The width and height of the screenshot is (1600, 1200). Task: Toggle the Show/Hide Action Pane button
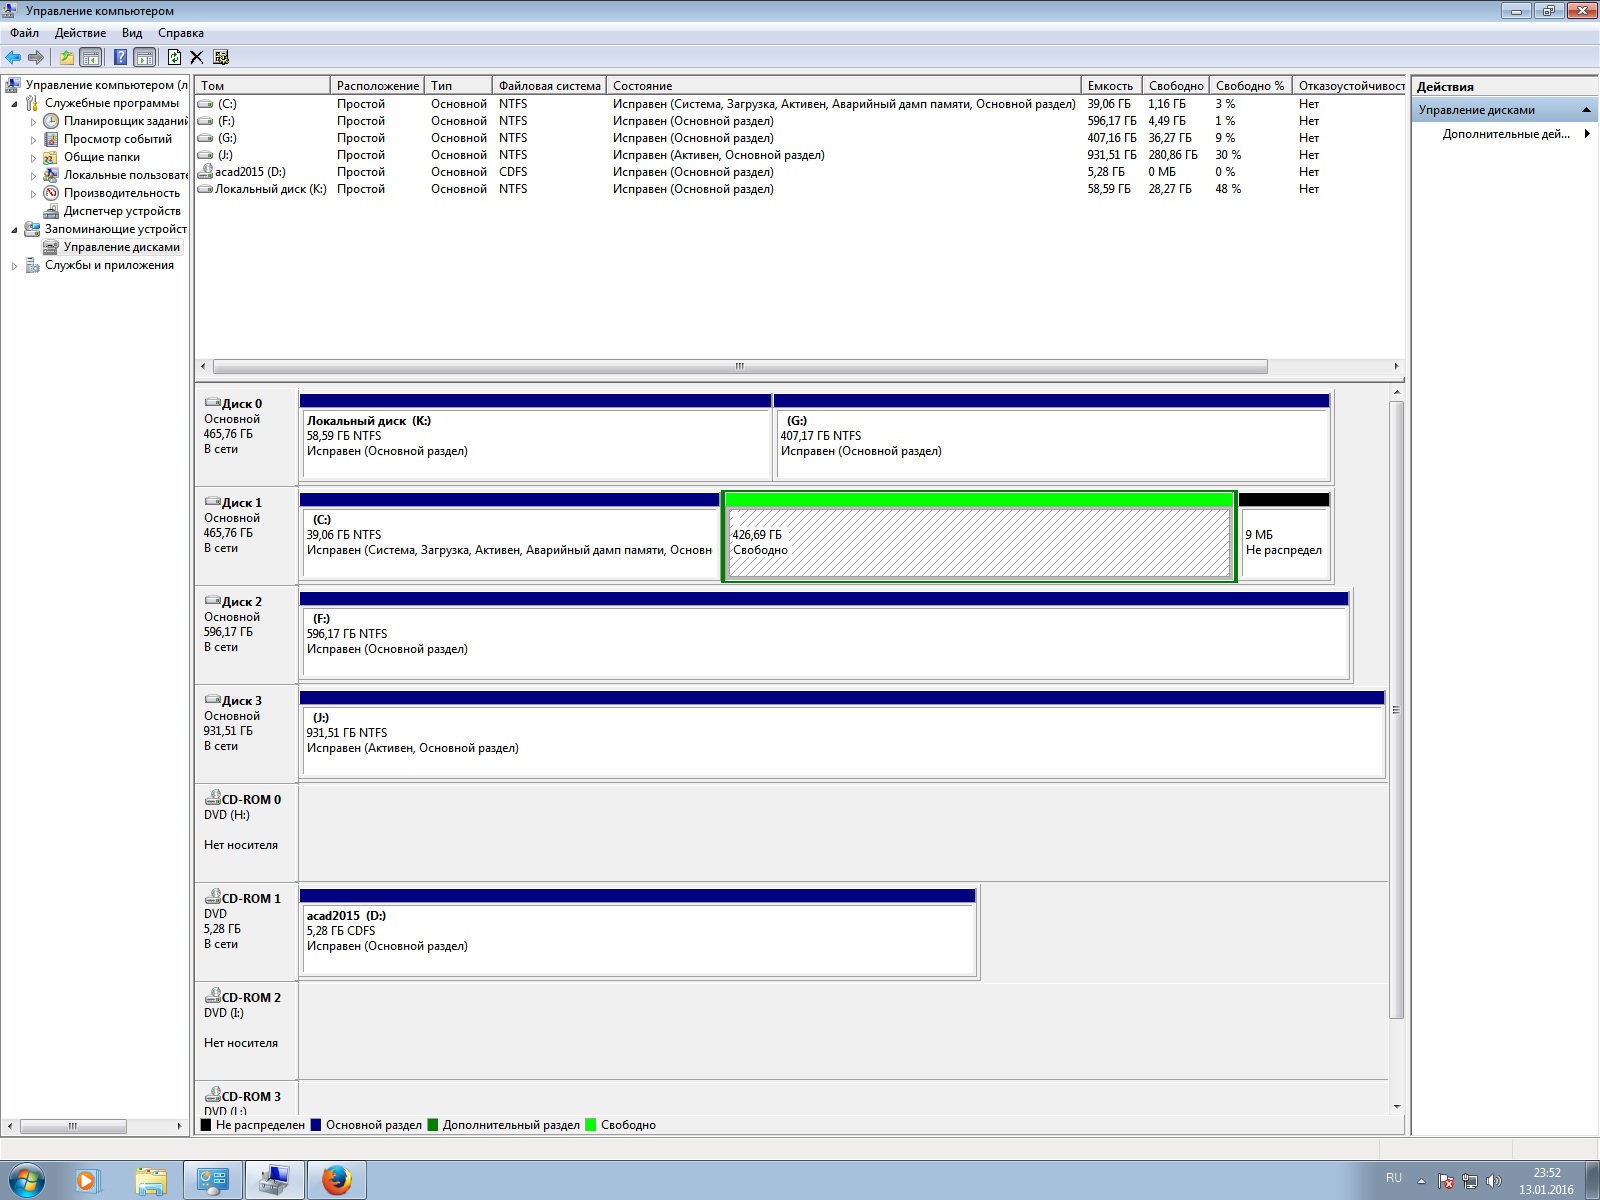tap(145, 57)
